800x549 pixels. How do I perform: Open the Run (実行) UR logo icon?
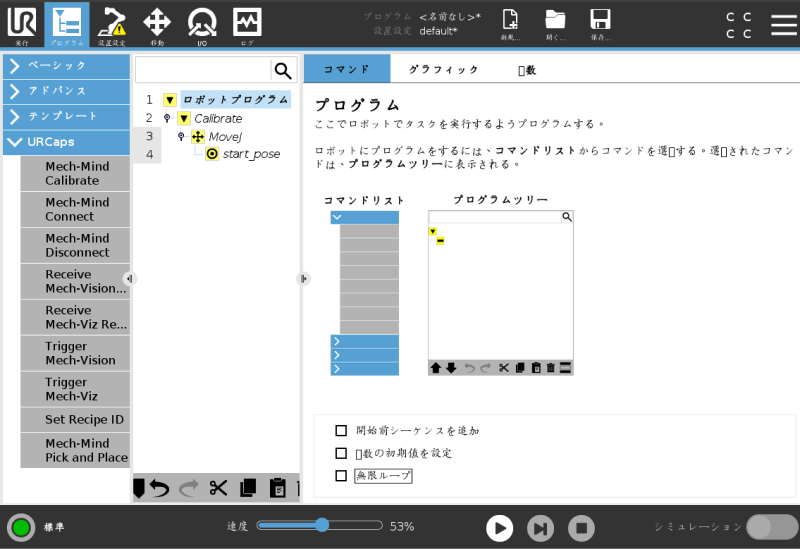coord(21,24)
